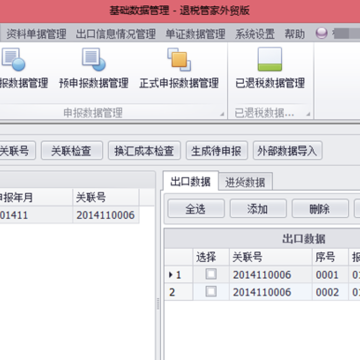This screenshot has width=360, height=360.
Task: Click the purple orb icon in menu bar
Action: [x=321, y=33]
